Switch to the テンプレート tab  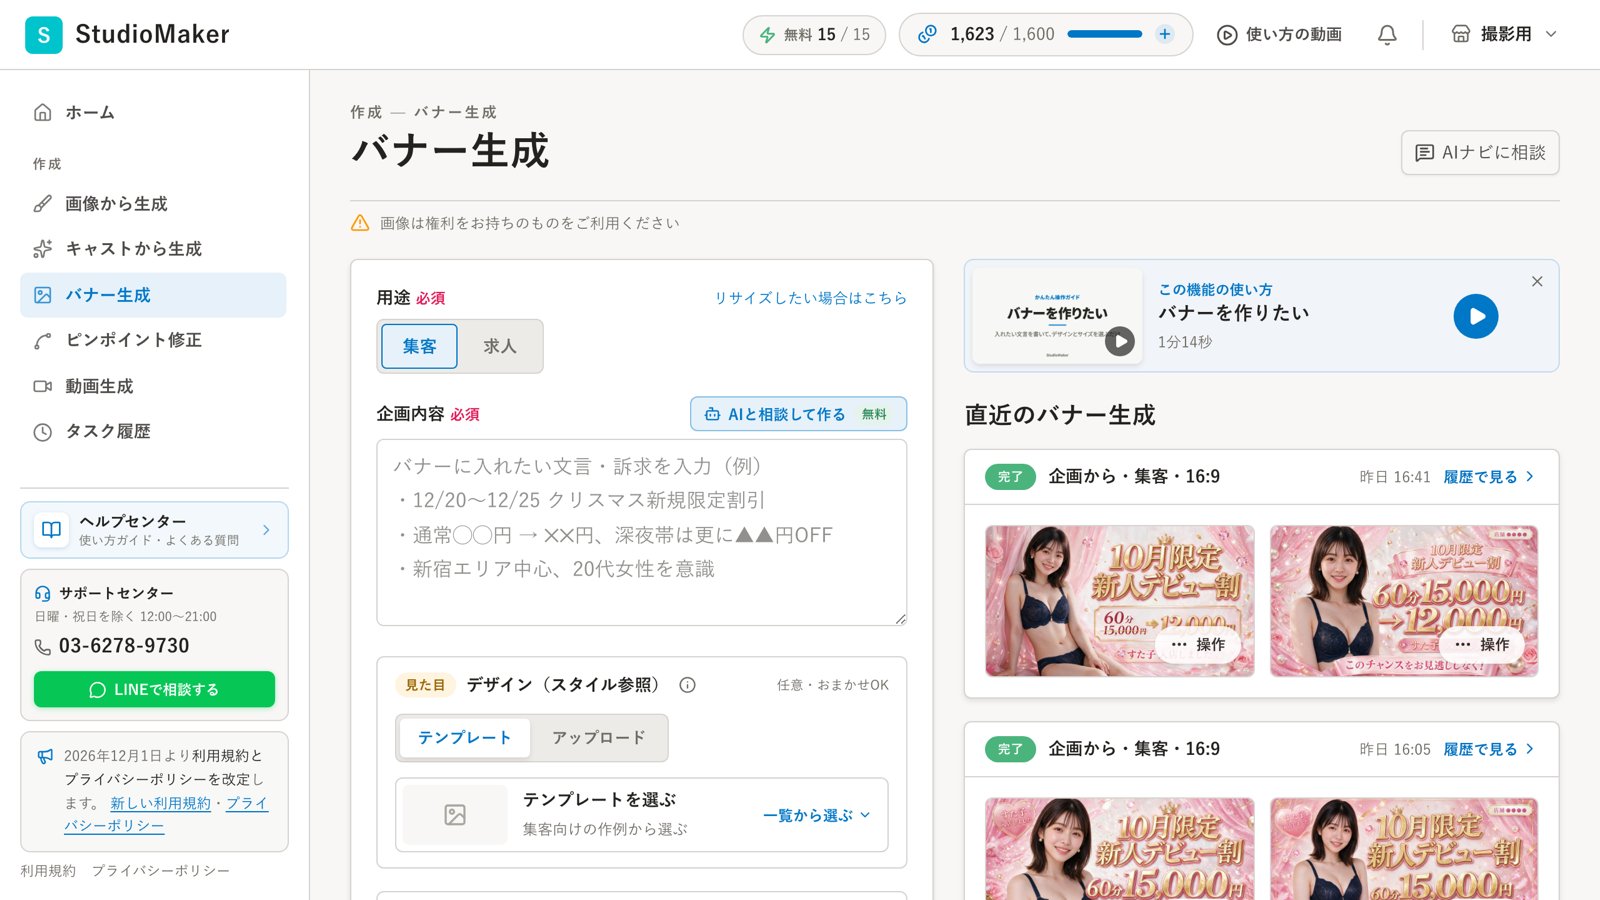(464, 738)
